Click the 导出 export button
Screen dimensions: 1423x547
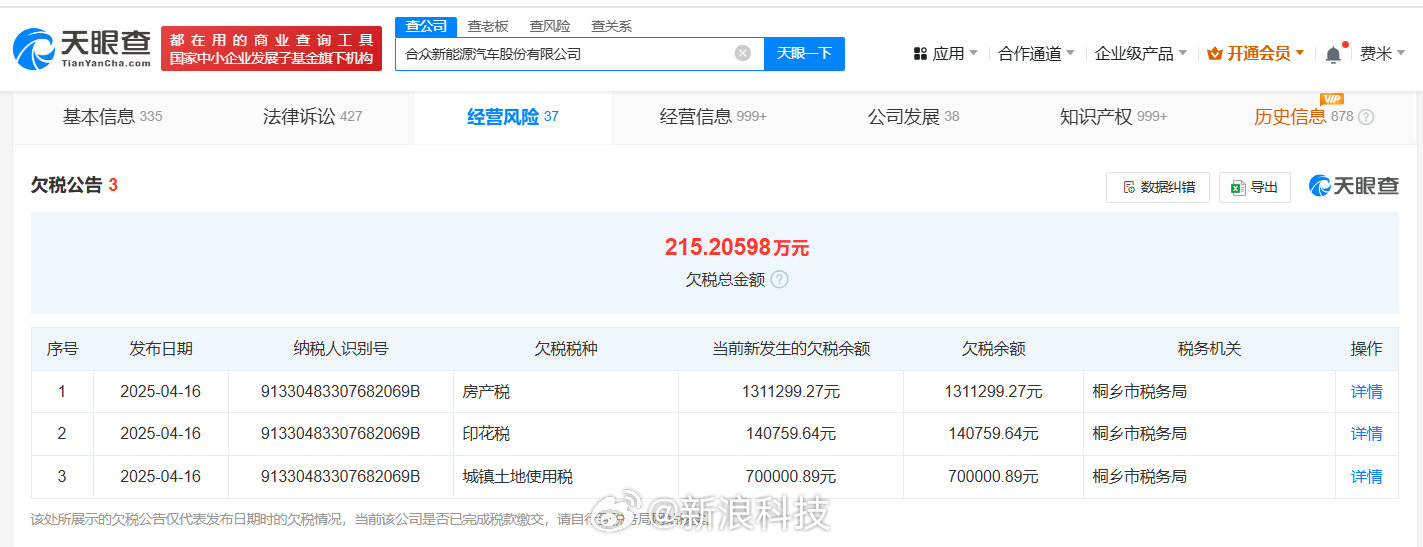1255,187
